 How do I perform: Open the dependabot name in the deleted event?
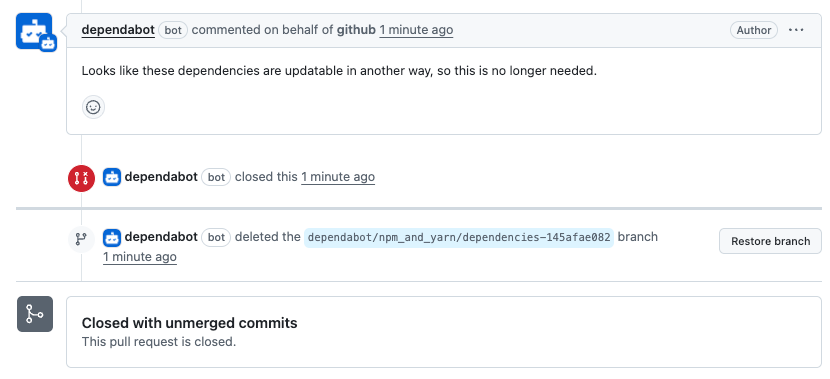[x=161, y=237]
